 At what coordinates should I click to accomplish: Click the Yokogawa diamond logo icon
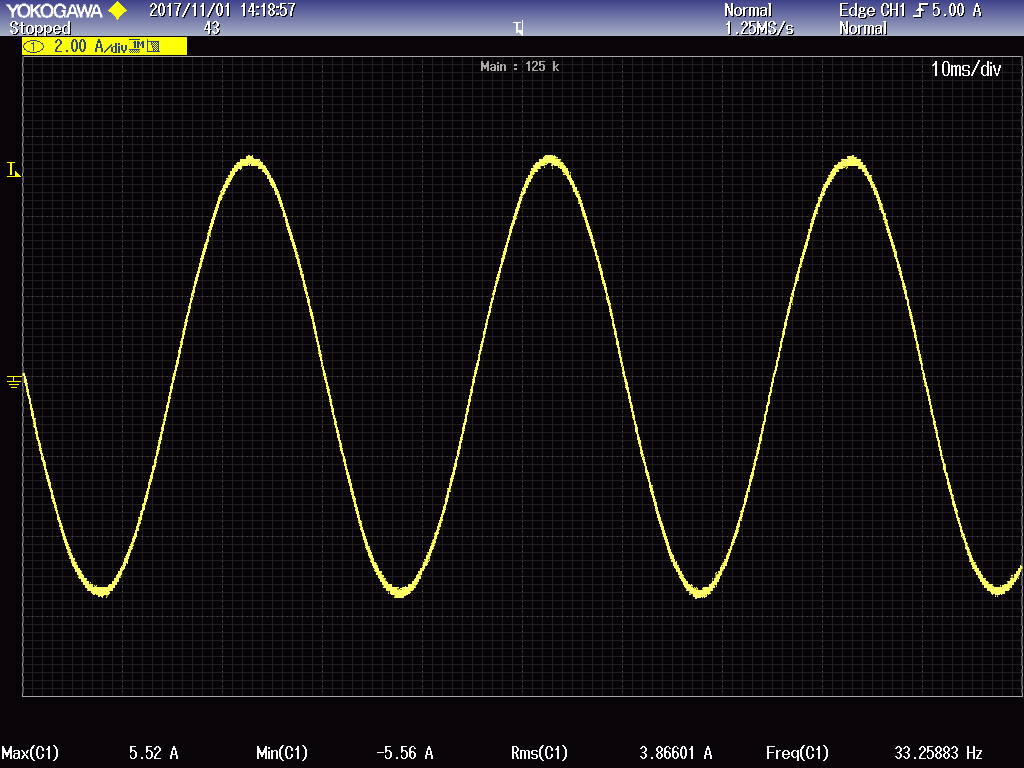tap(118, 10)
